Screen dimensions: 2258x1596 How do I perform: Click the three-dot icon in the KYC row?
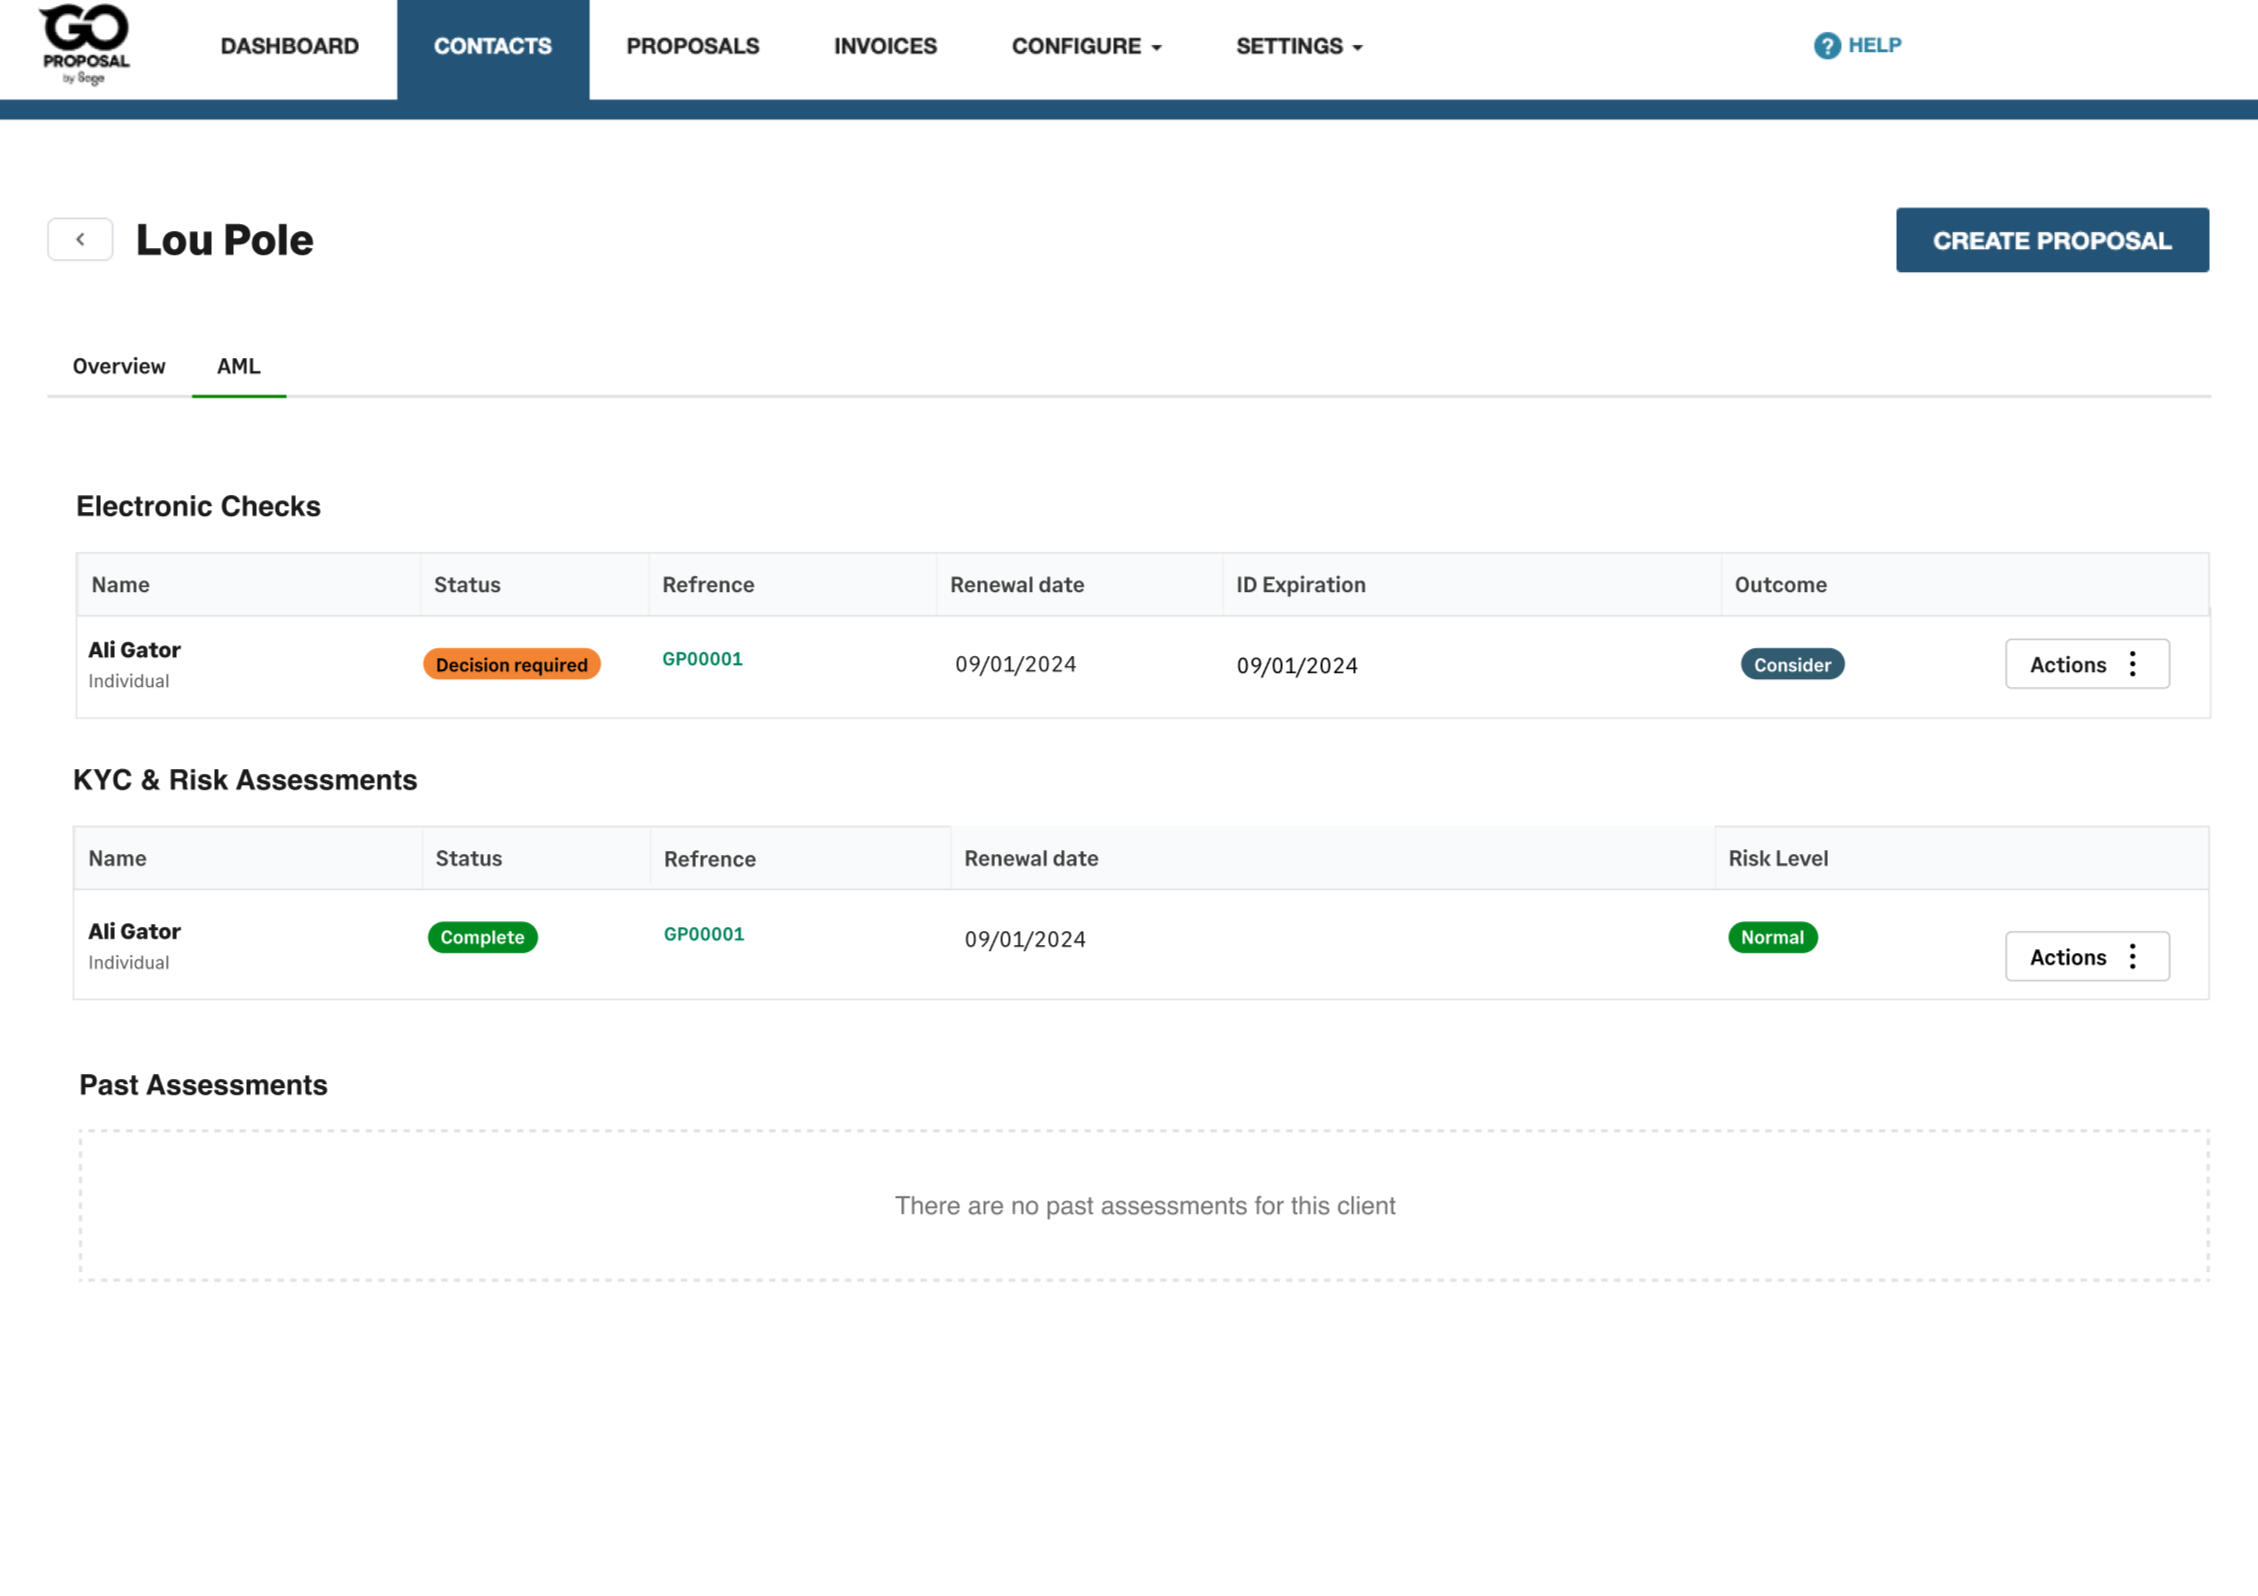2132,957
